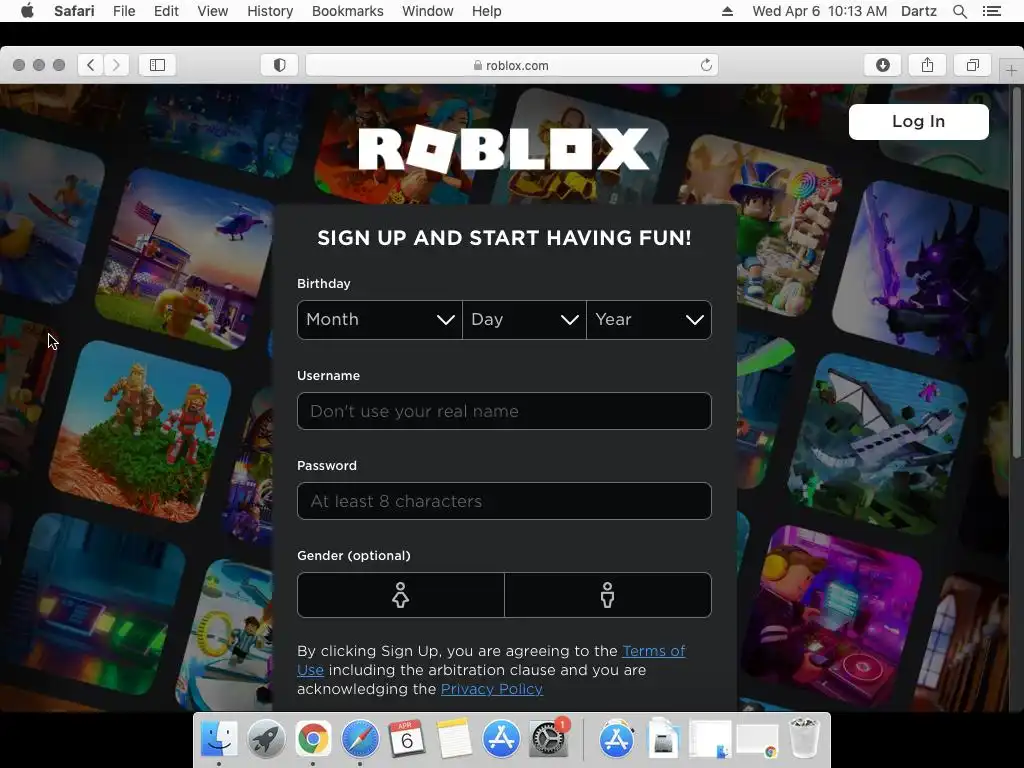
Task: Open the Bookmarks menu
Action: point(347,11)
